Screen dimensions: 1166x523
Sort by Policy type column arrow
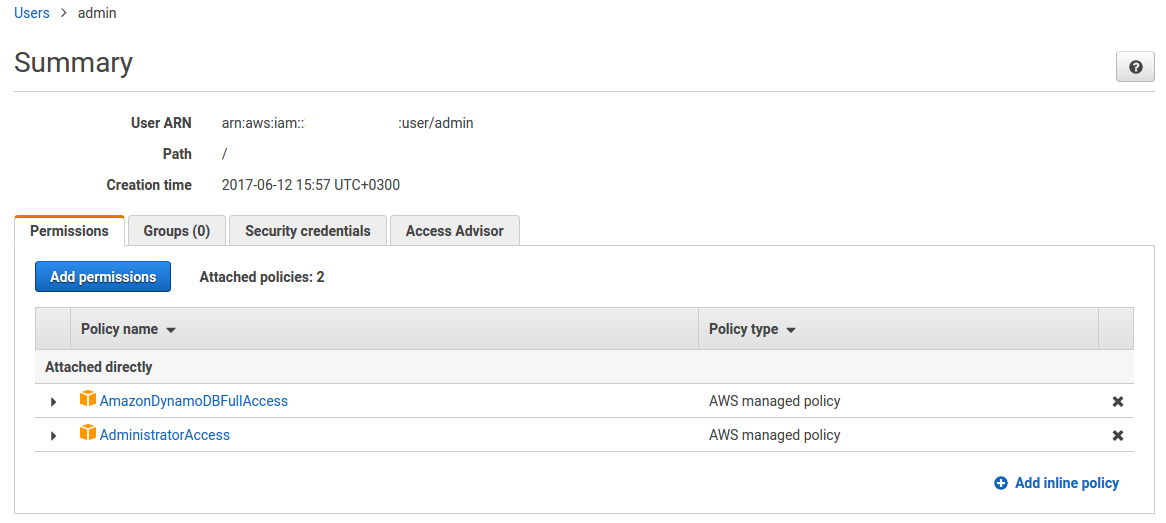790,330
